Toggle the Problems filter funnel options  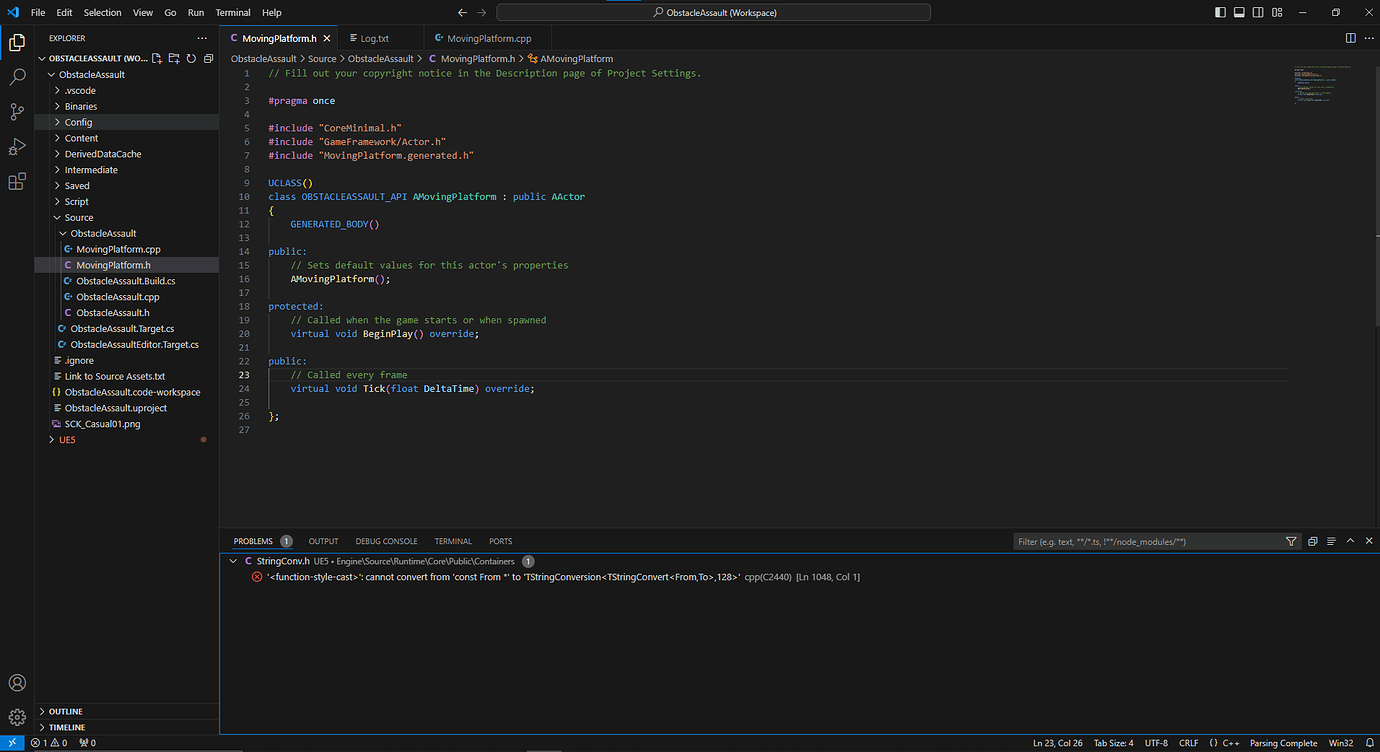(x=1291, y=541)
